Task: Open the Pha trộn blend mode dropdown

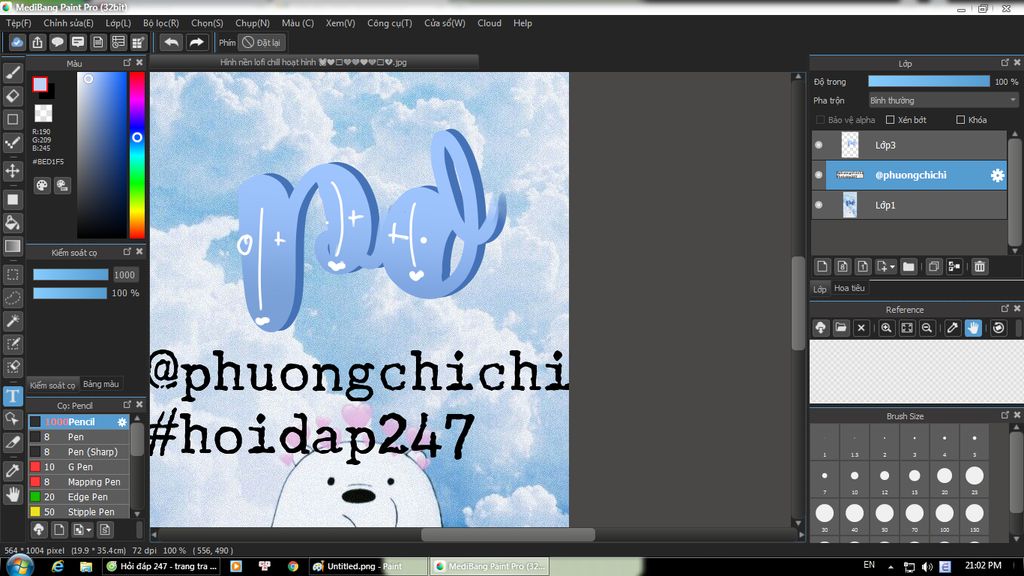Action: click(943, 101)
